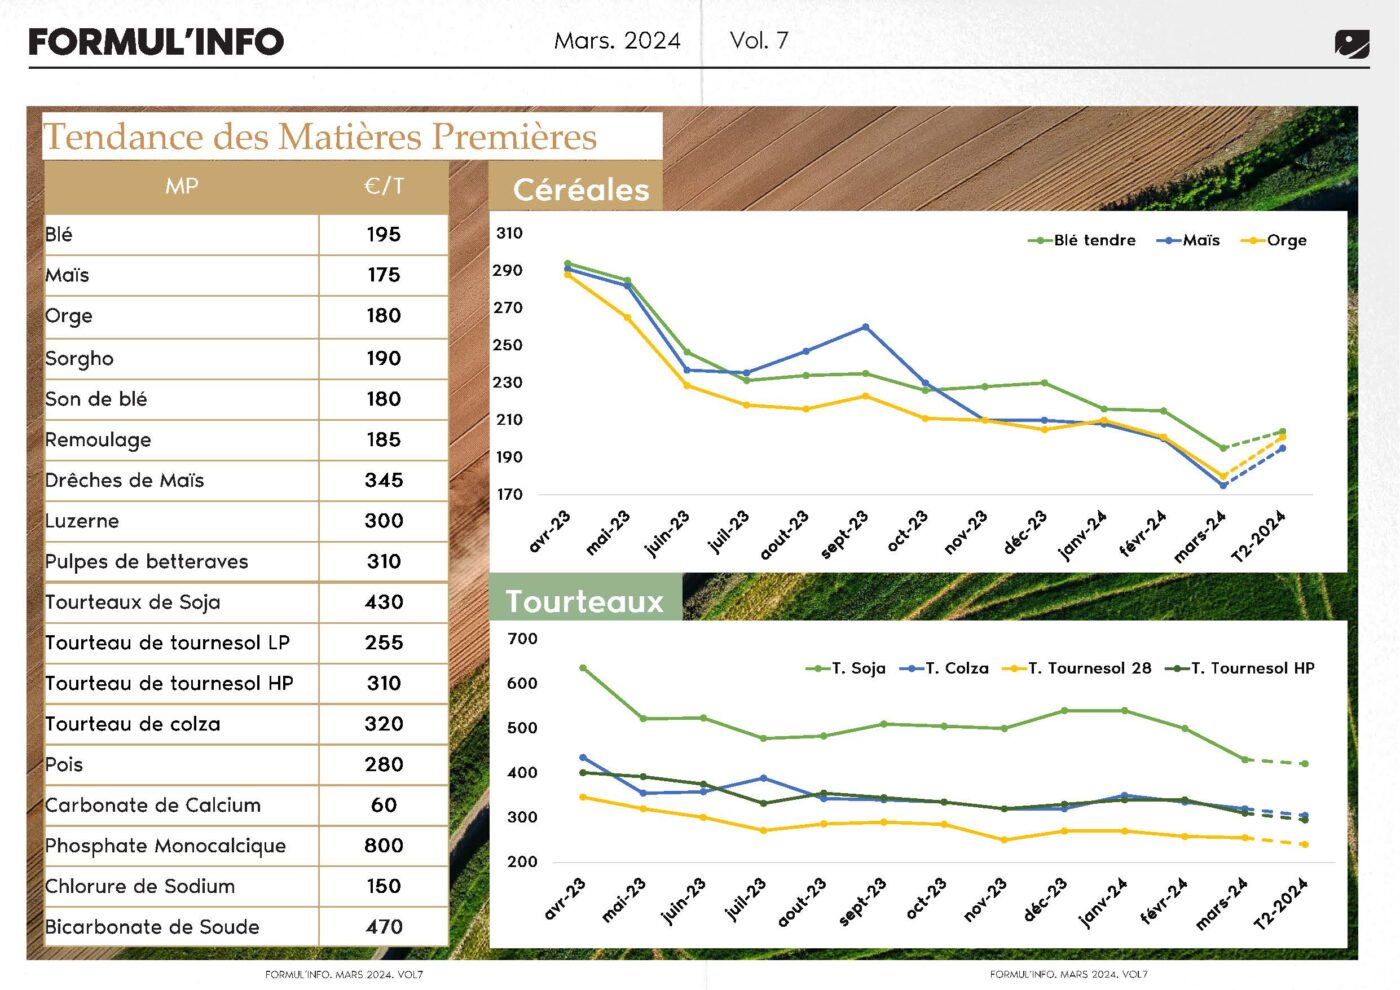
Task: Click the MP column header
Action: point(182,186)
